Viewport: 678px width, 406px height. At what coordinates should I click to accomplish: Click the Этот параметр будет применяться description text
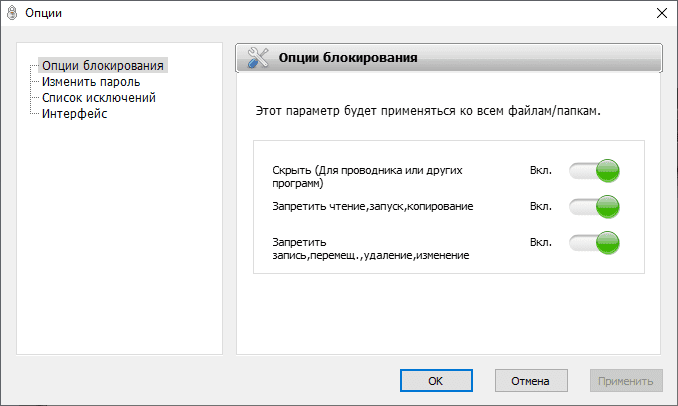tap(428, 110)
